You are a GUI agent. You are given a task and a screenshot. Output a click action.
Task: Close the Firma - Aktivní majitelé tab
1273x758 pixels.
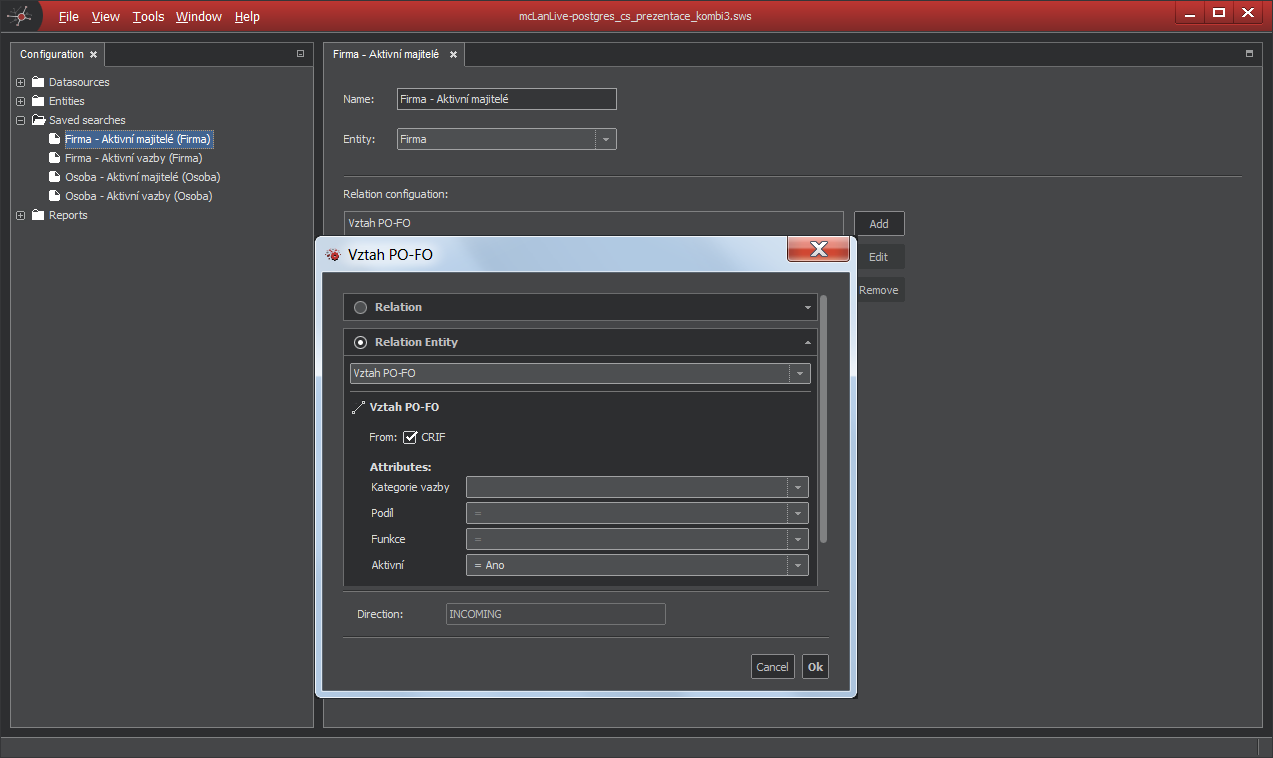pyautogui.click(x=453, y=55)
